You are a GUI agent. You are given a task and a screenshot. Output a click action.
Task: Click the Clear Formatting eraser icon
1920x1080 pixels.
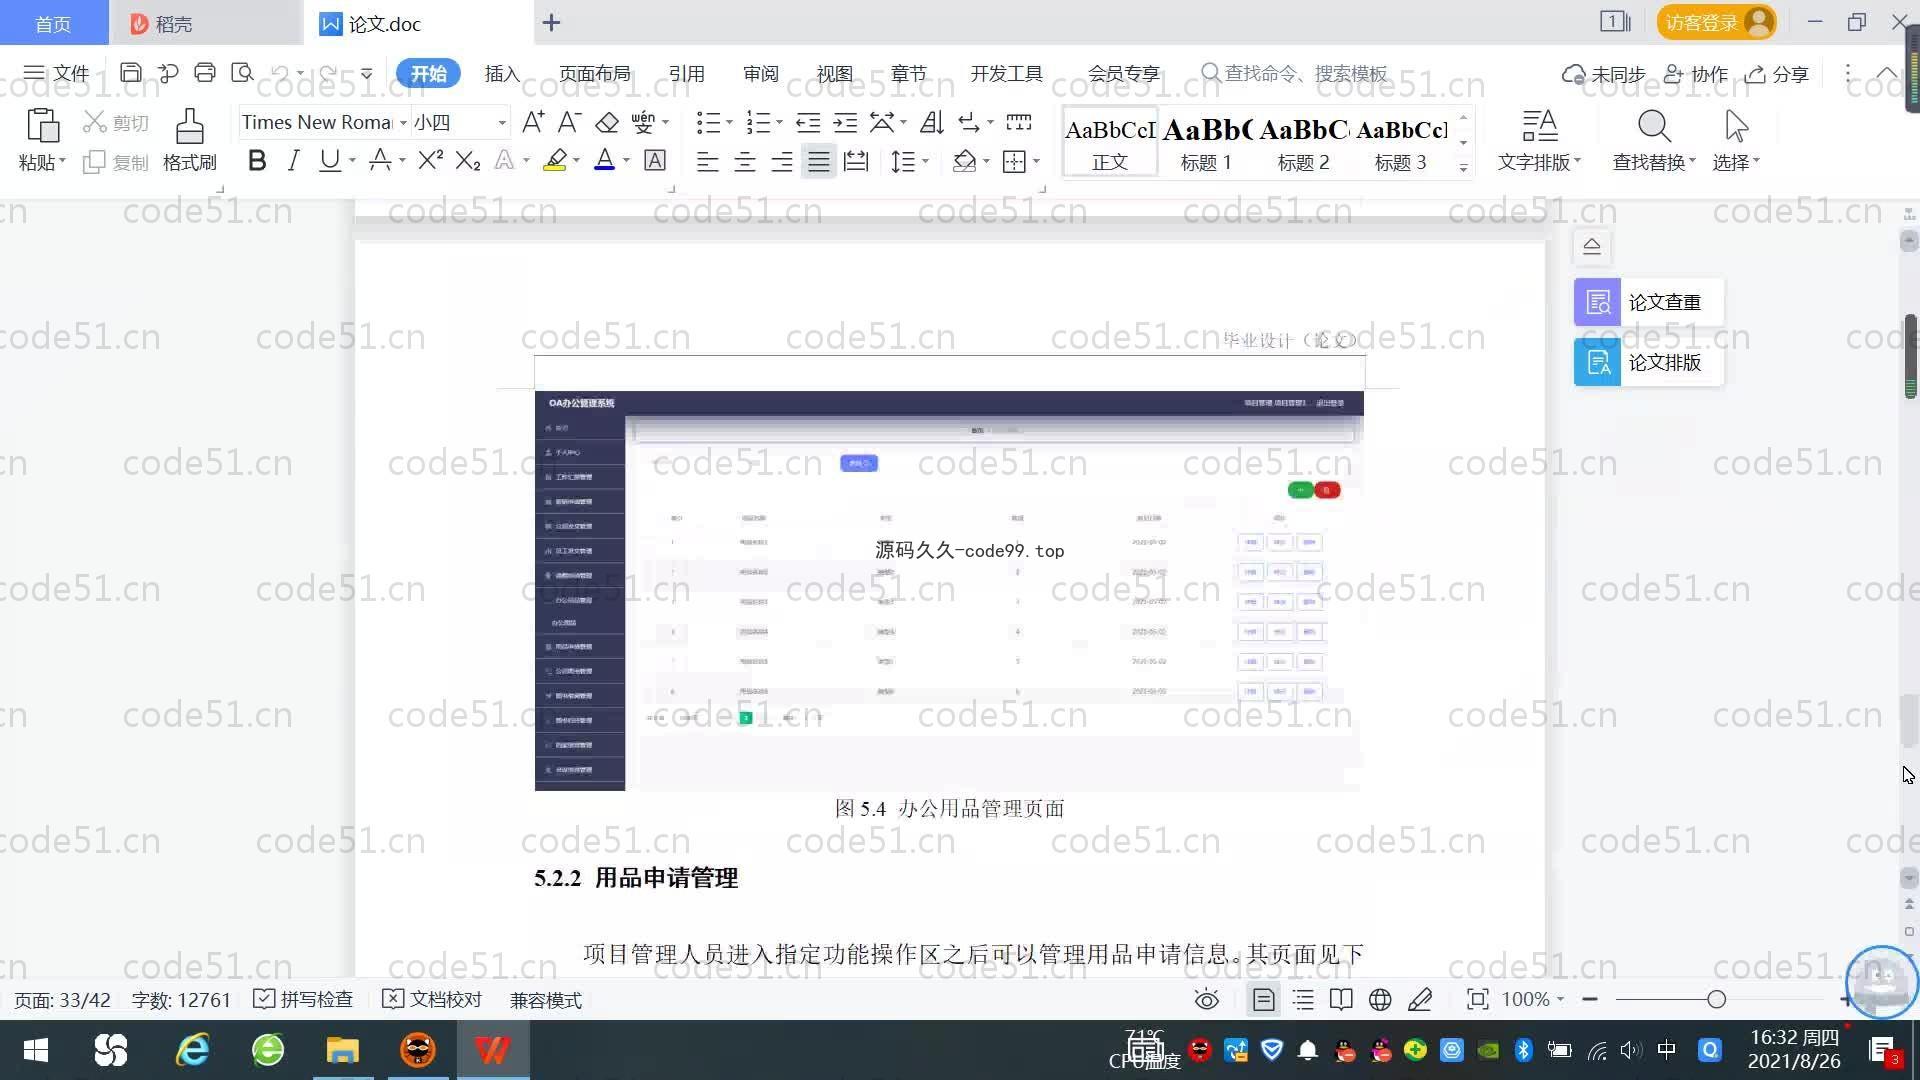coord(606,122)
